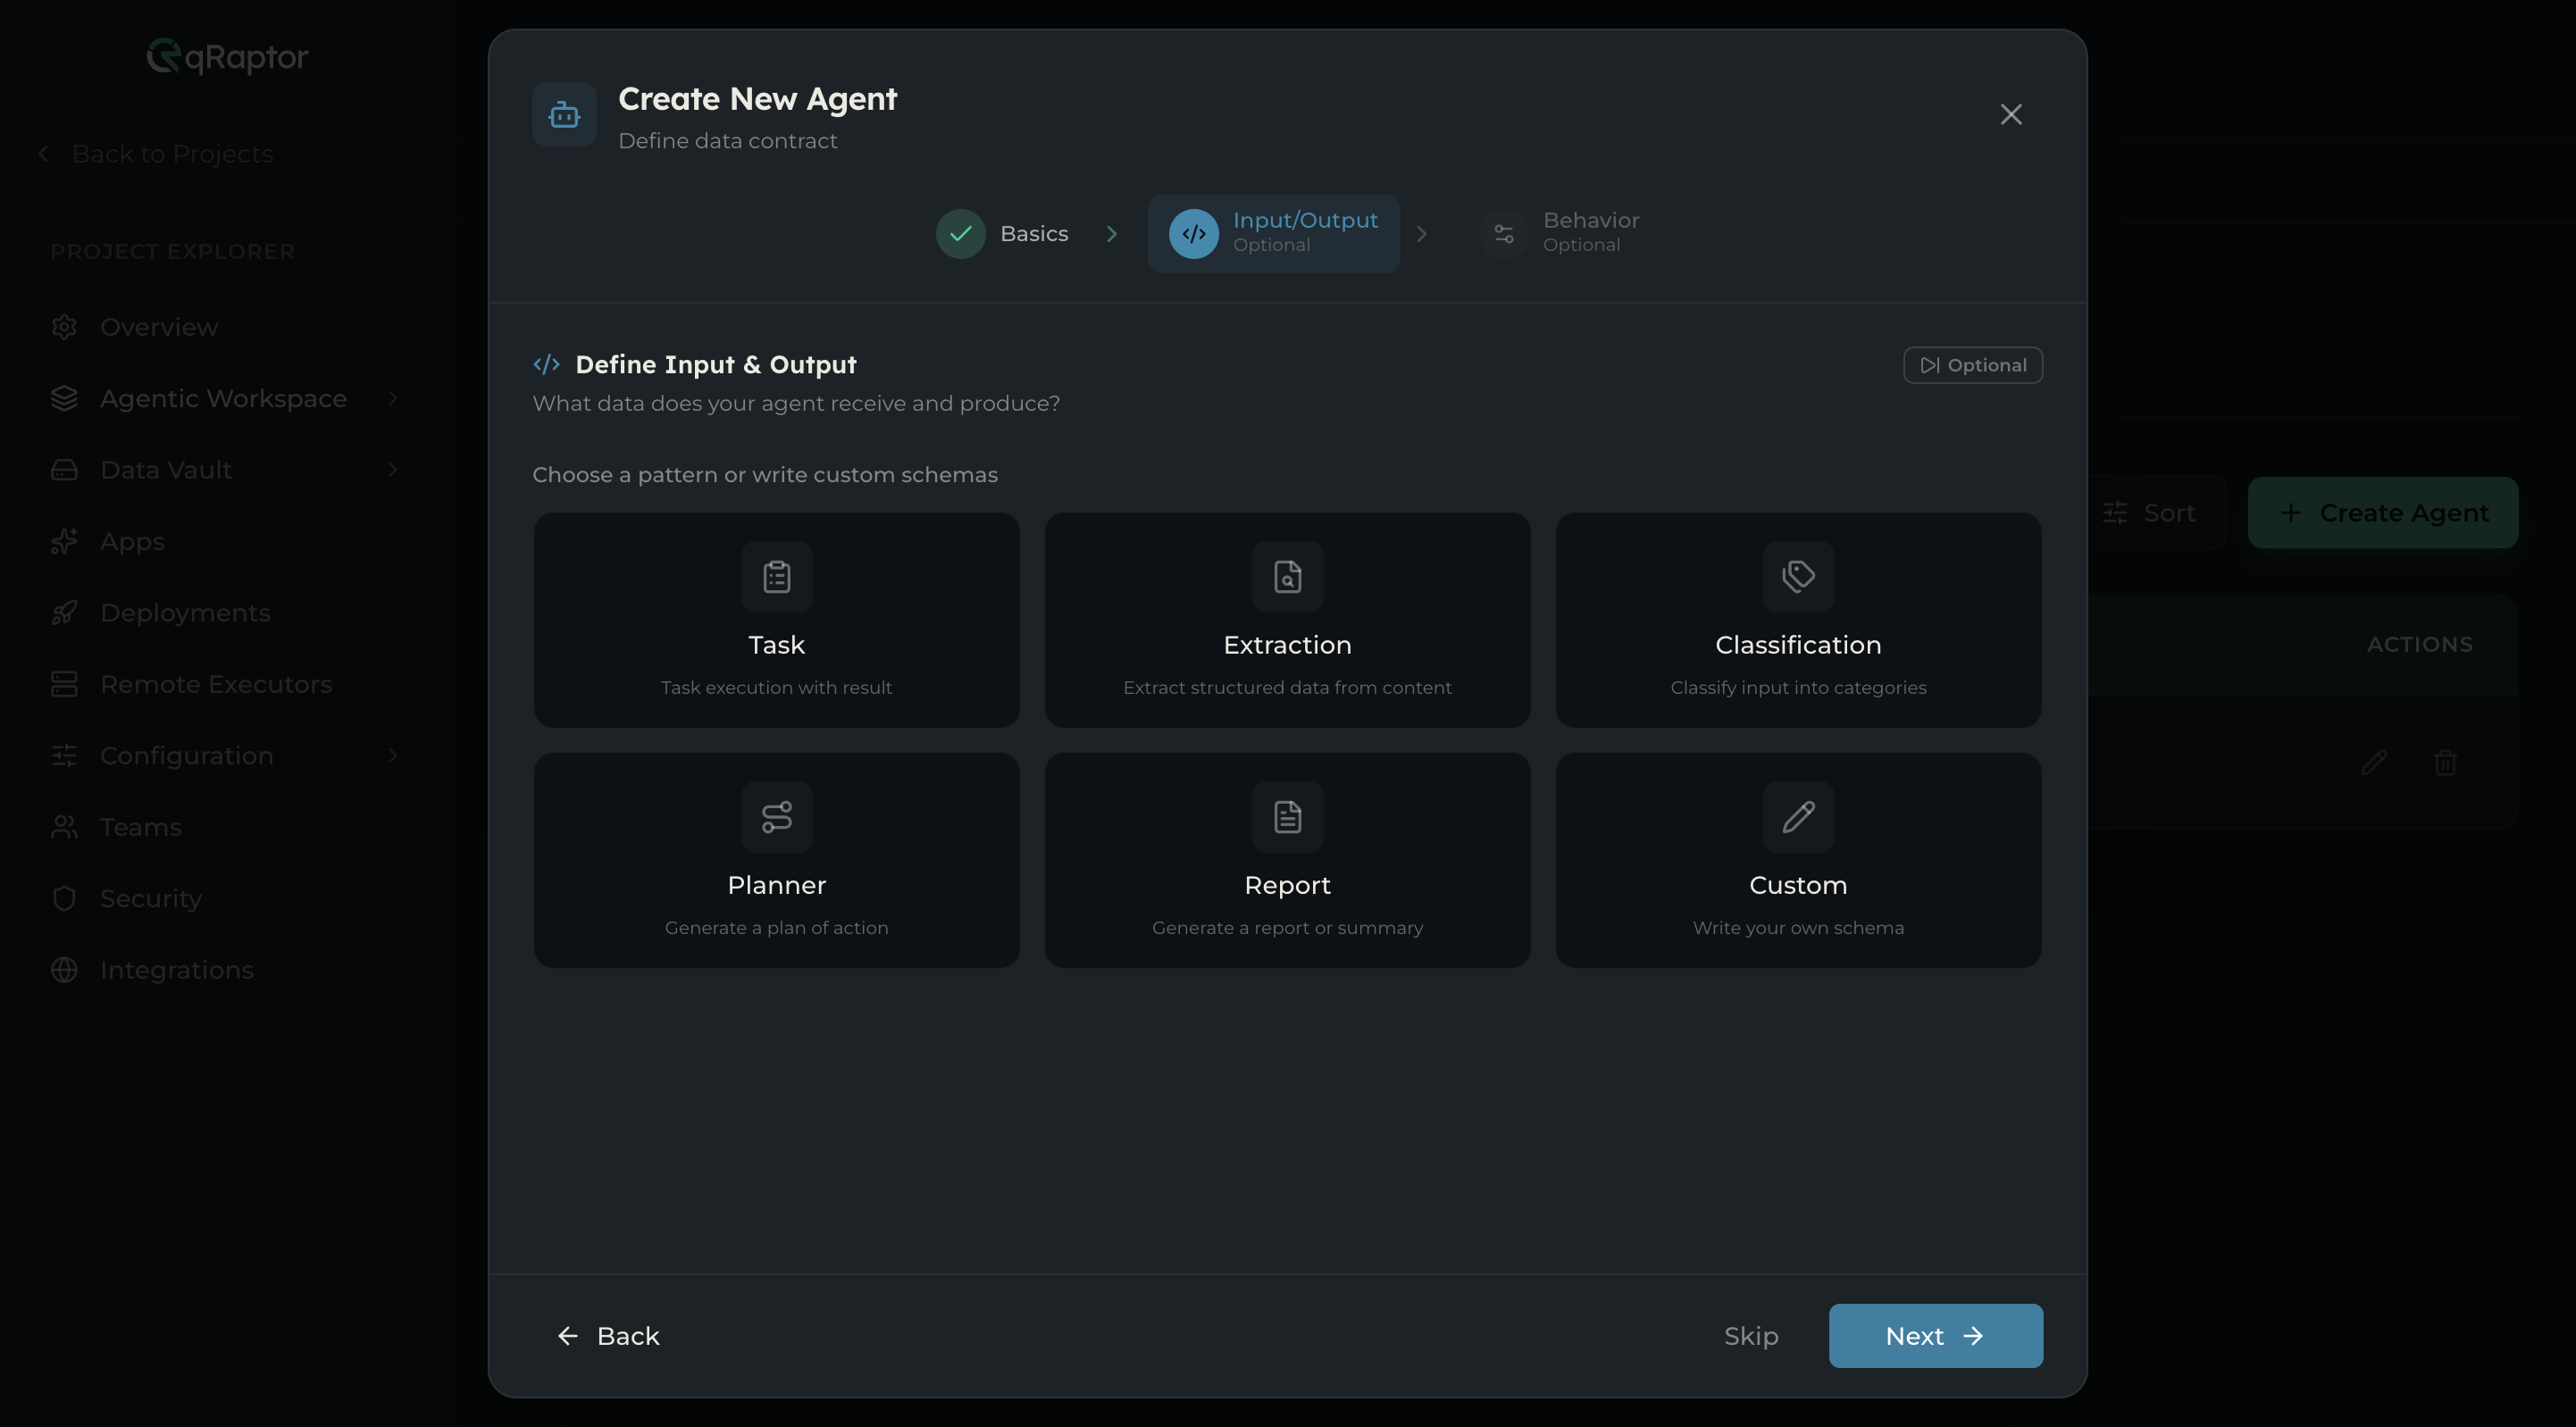Click the route icon on Planner card

coord(777,817)
